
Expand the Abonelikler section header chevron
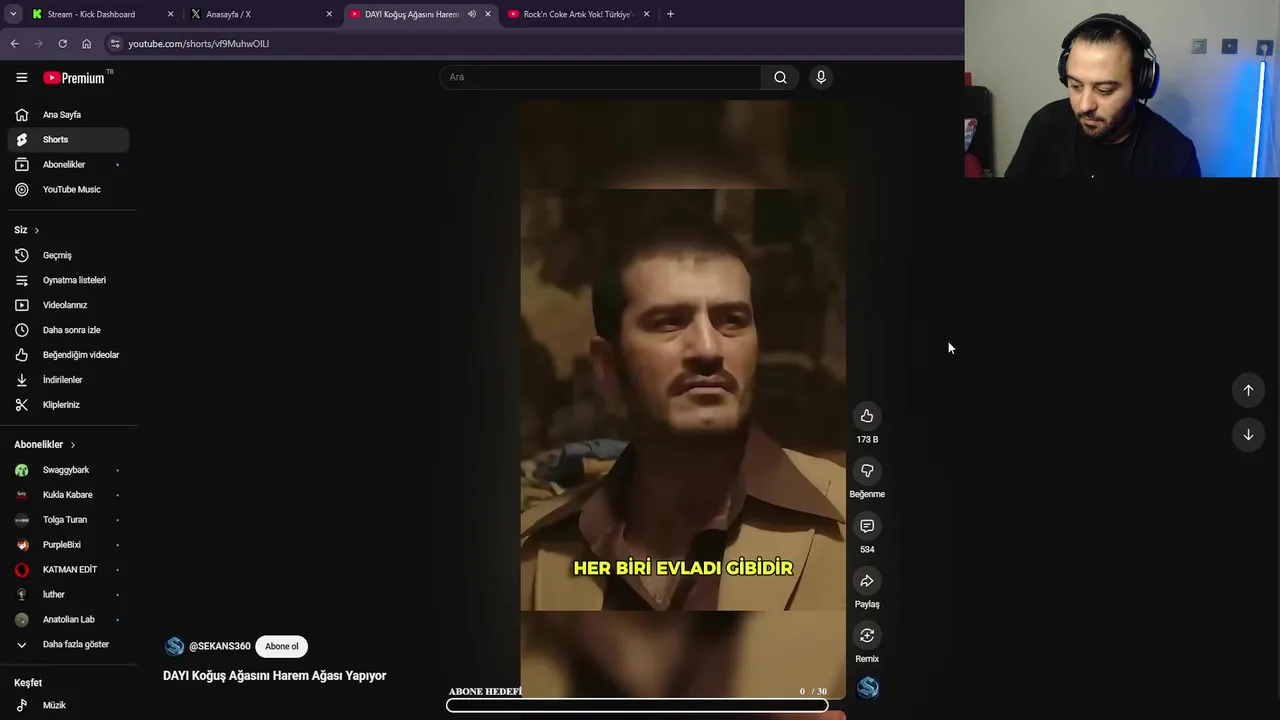(x=72, y=445)
